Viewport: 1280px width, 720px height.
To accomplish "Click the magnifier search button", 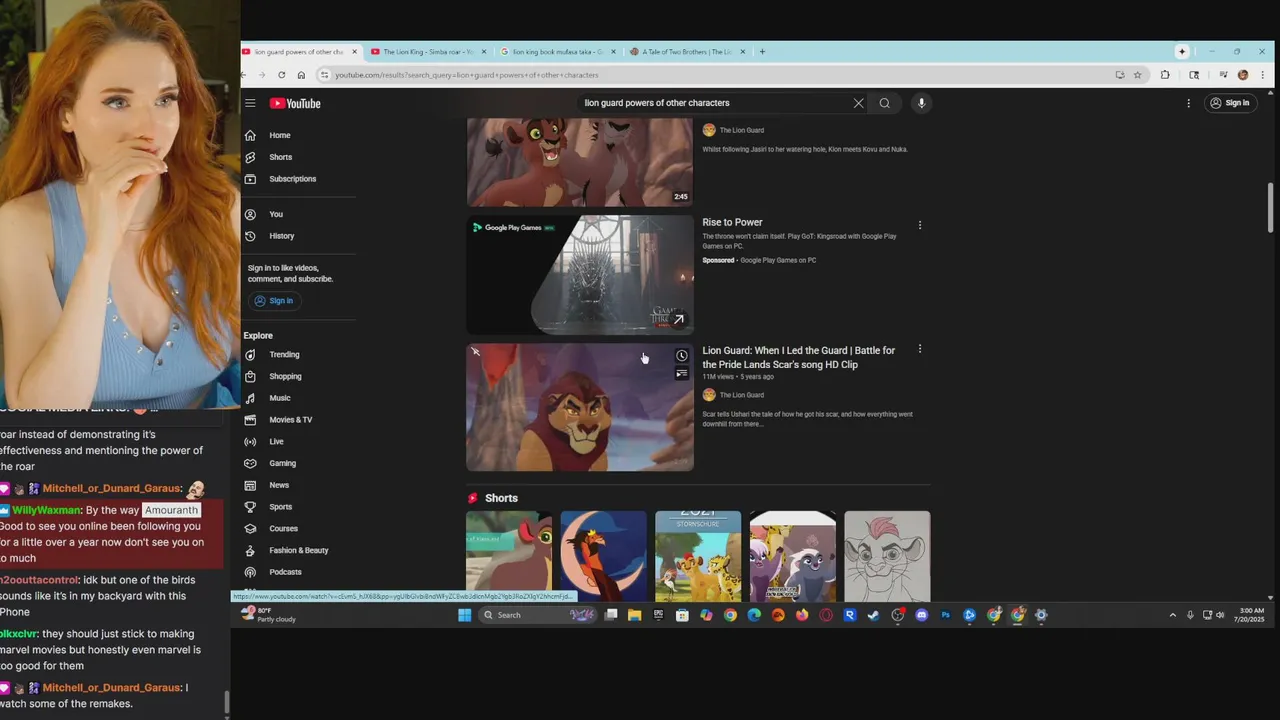I will (x=885, y=103).
